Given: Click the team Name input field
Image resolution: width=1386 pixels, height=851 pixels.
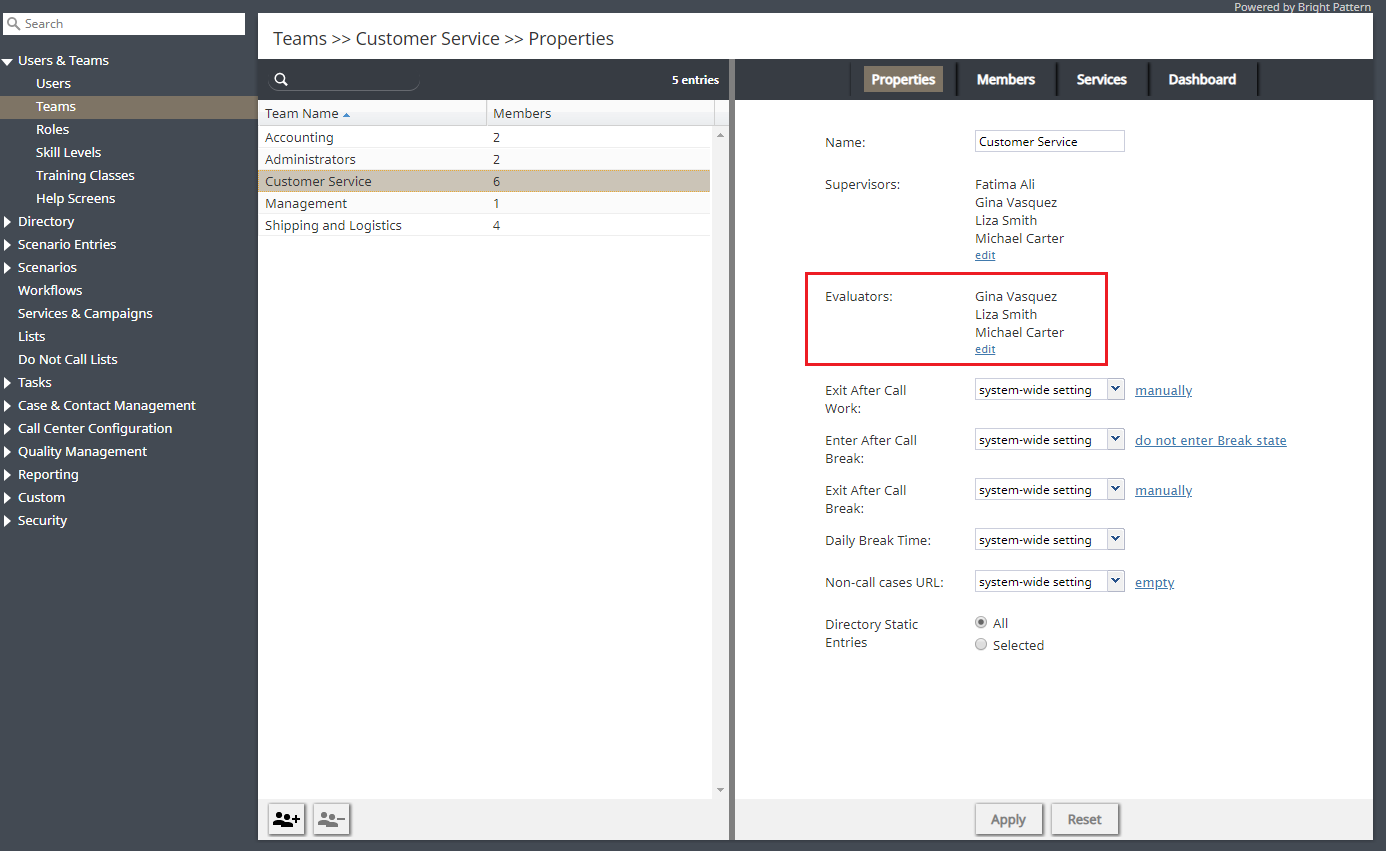Looking at the screenshot, I should [1049, 142].
